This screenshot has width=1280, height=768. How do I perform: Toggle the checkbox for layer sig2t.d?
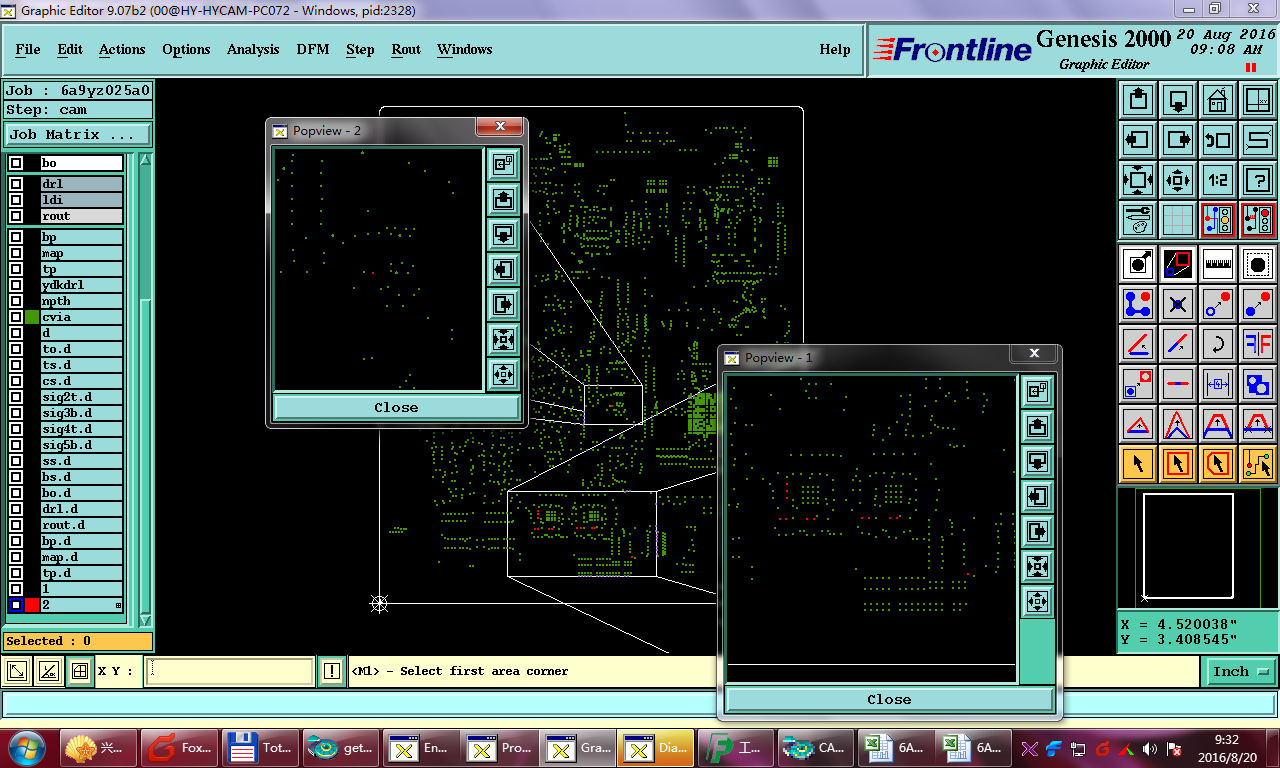point(16,397)
